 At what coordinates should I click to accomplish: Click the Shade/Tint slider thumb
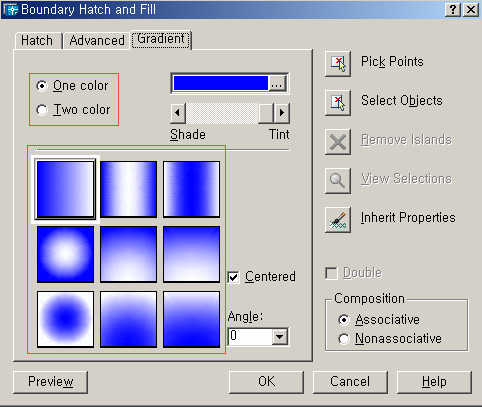click(266, 113)
